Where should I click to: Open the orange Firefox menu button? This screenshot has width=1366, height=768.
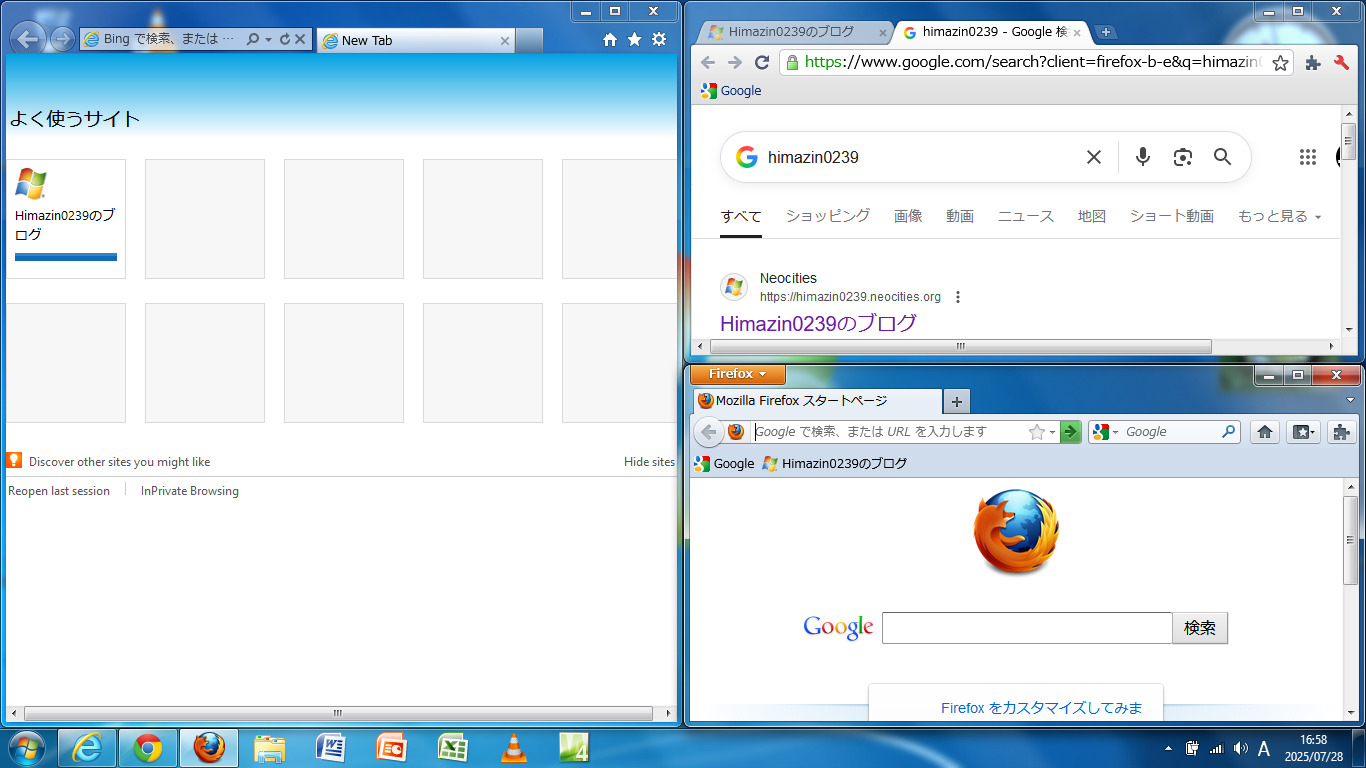pos(737,374)
